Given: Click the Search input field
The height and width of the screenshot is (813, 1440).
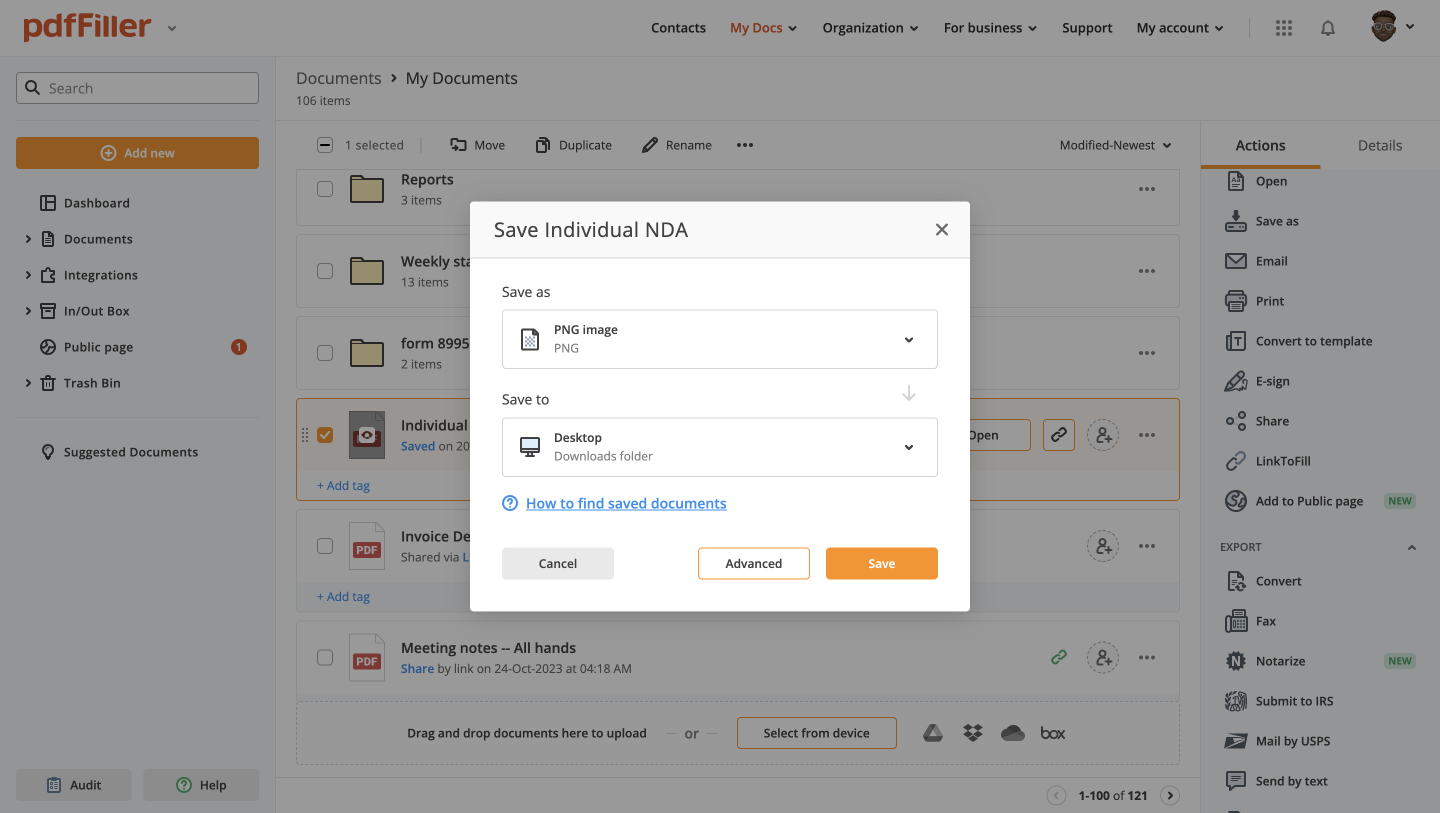Looking at the screenshot, I should click(x=138, y=88).
